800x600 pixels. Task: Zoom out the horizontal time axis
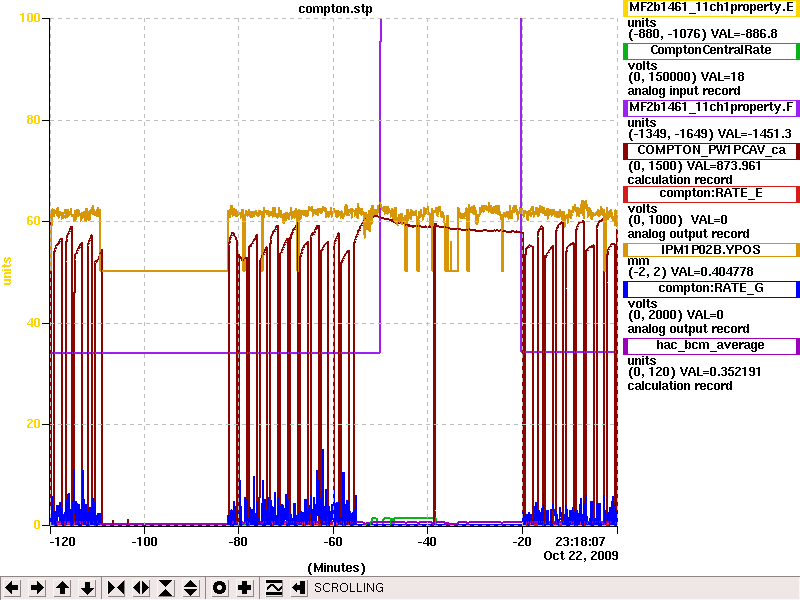pos(141,588)
